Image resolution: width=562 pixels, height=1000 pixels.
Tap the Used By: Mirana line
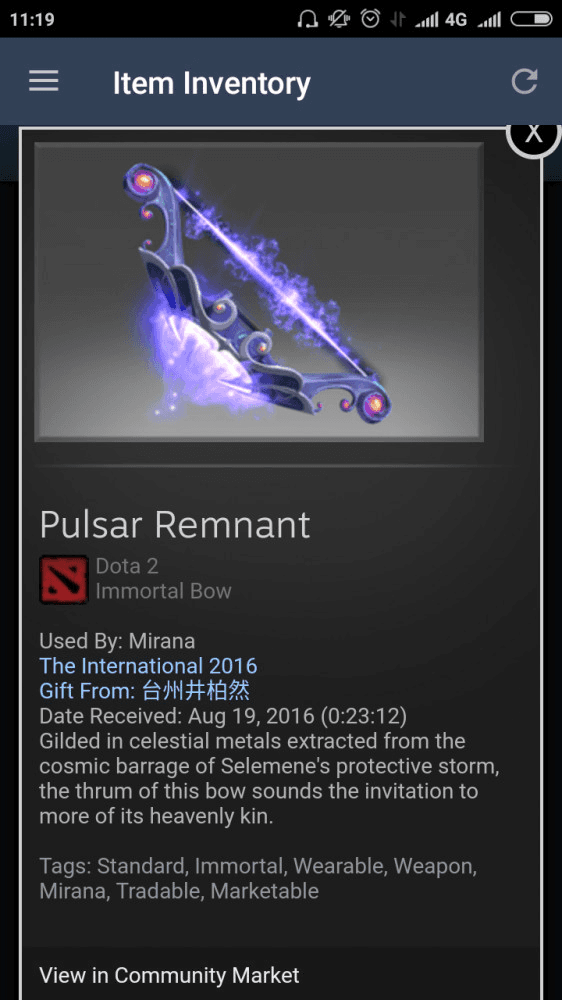click(x=117, y=640)
